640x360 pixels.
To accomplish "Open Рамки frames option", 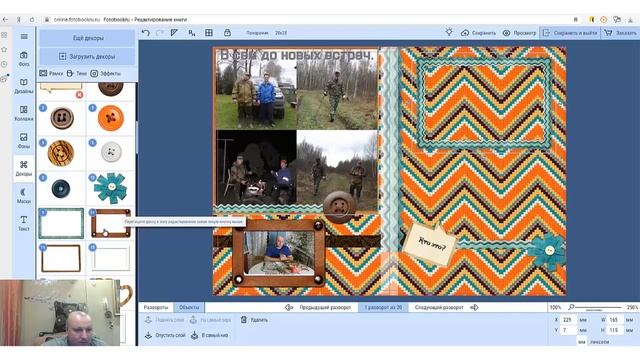I will click(x=51, y=73).
